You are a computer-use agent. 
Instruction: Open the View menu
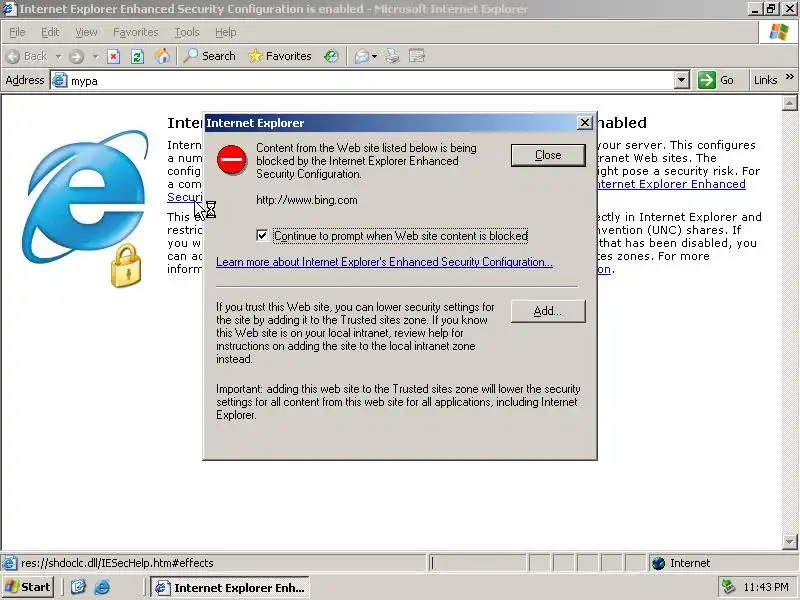tap(86, 32)
